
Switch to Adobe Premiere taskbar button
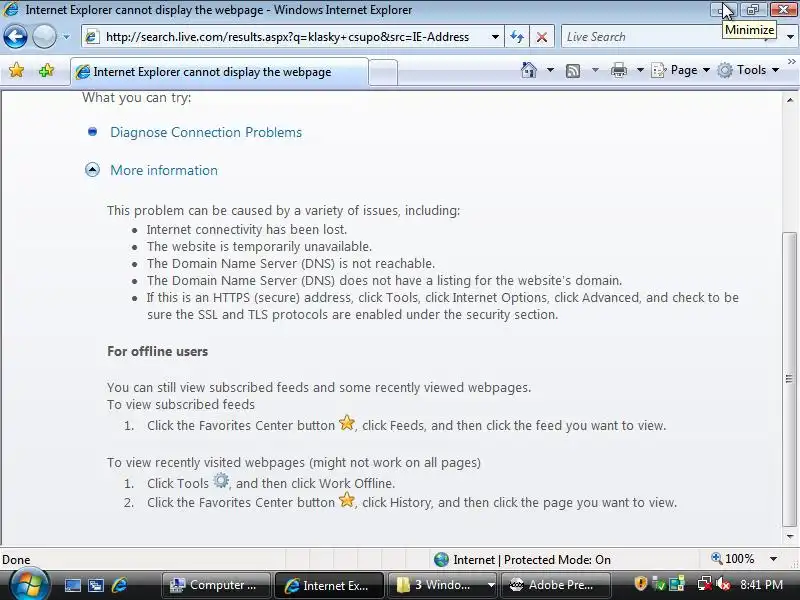[555, 585]
